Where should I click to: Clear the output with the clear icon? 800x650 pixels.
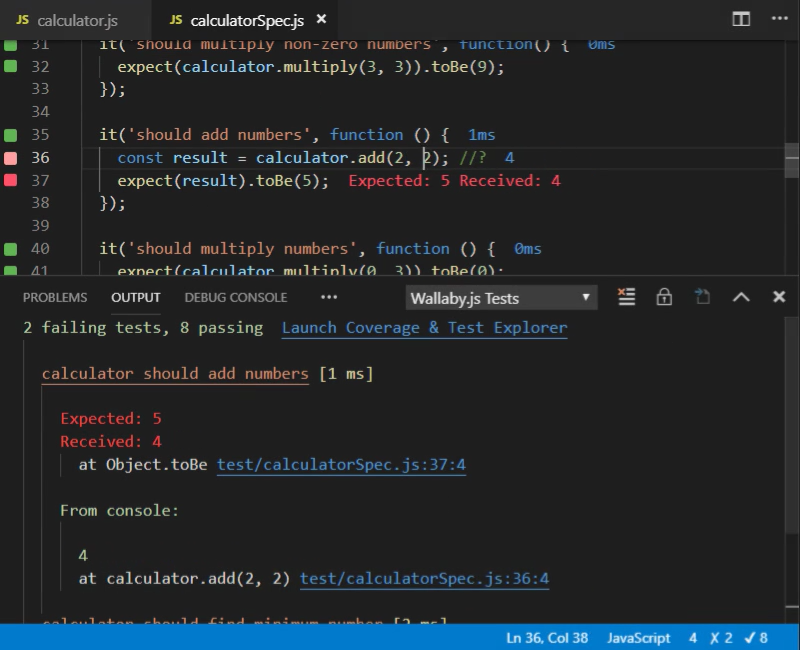(627, 297)
